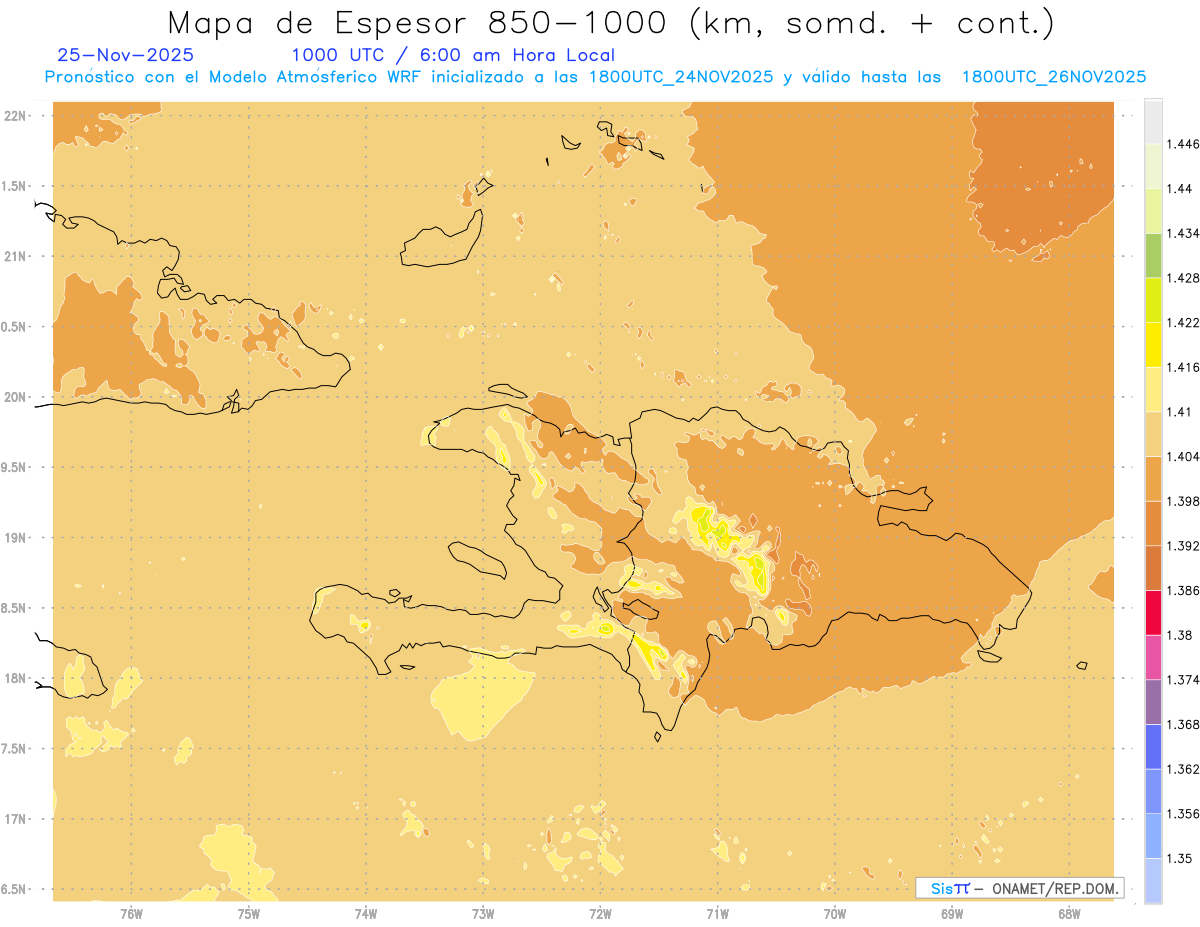Click the legend label 1.404
Image resolution: width=1200 pixels, height=927 pixels.
pos(1181,456)
